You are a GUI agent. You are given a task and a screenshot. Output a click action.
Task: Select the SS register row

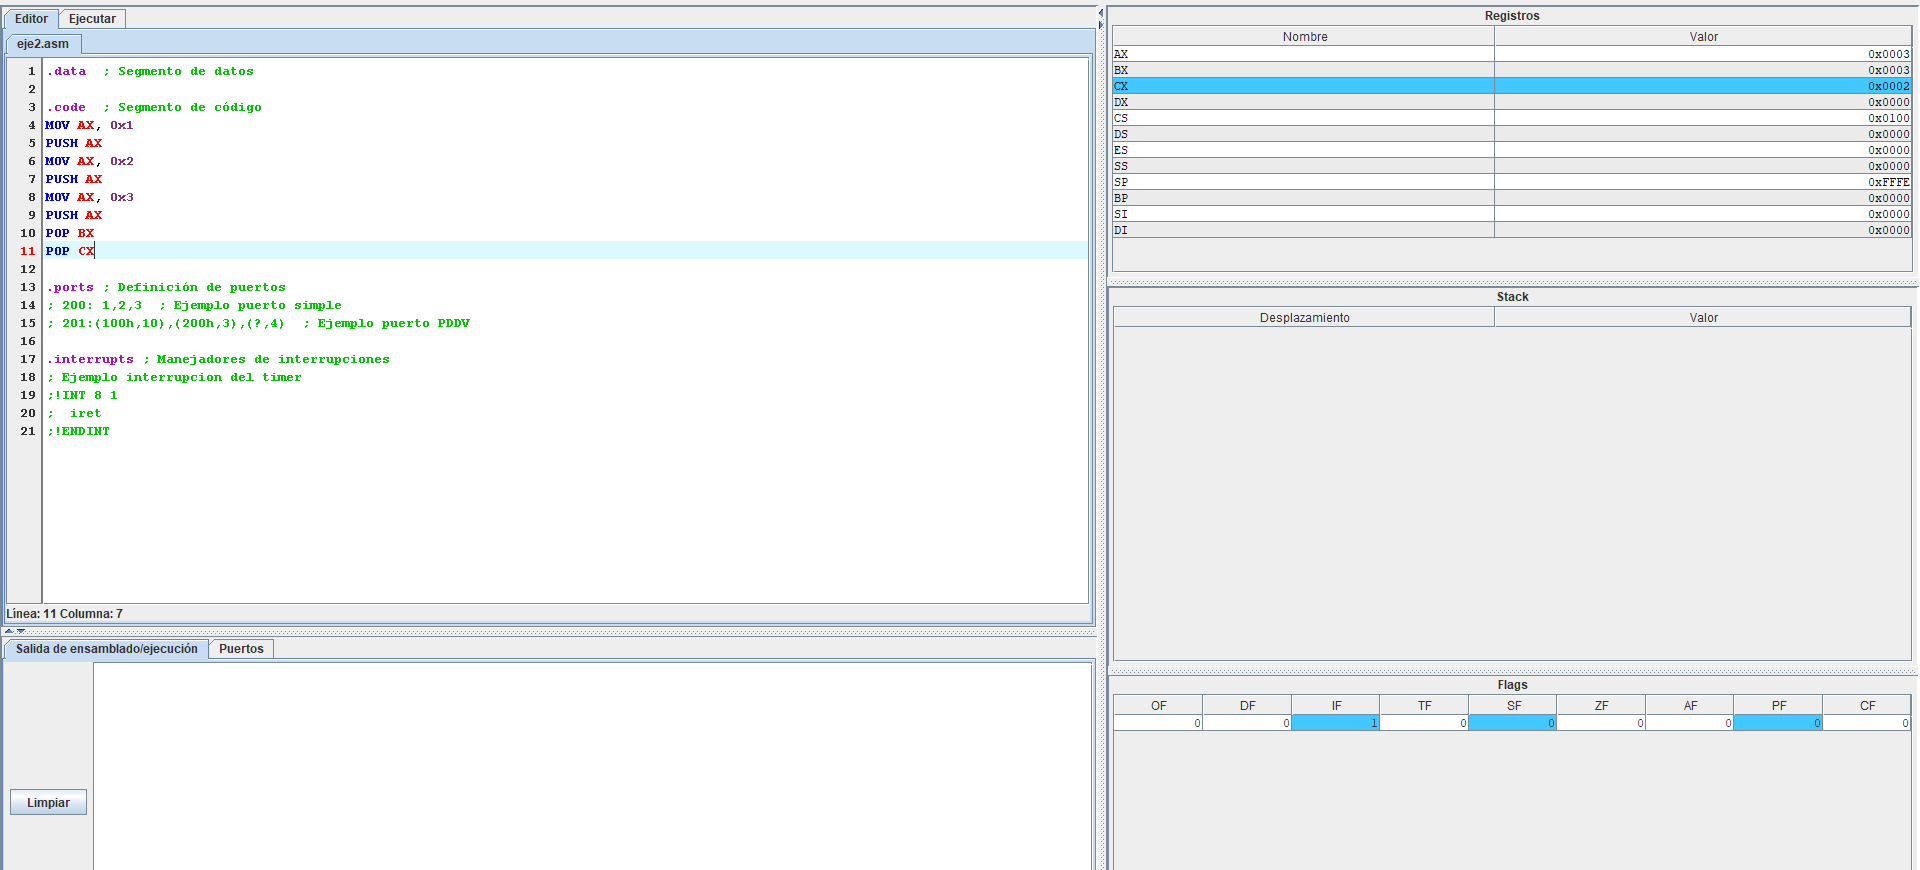pos(1512,166)
